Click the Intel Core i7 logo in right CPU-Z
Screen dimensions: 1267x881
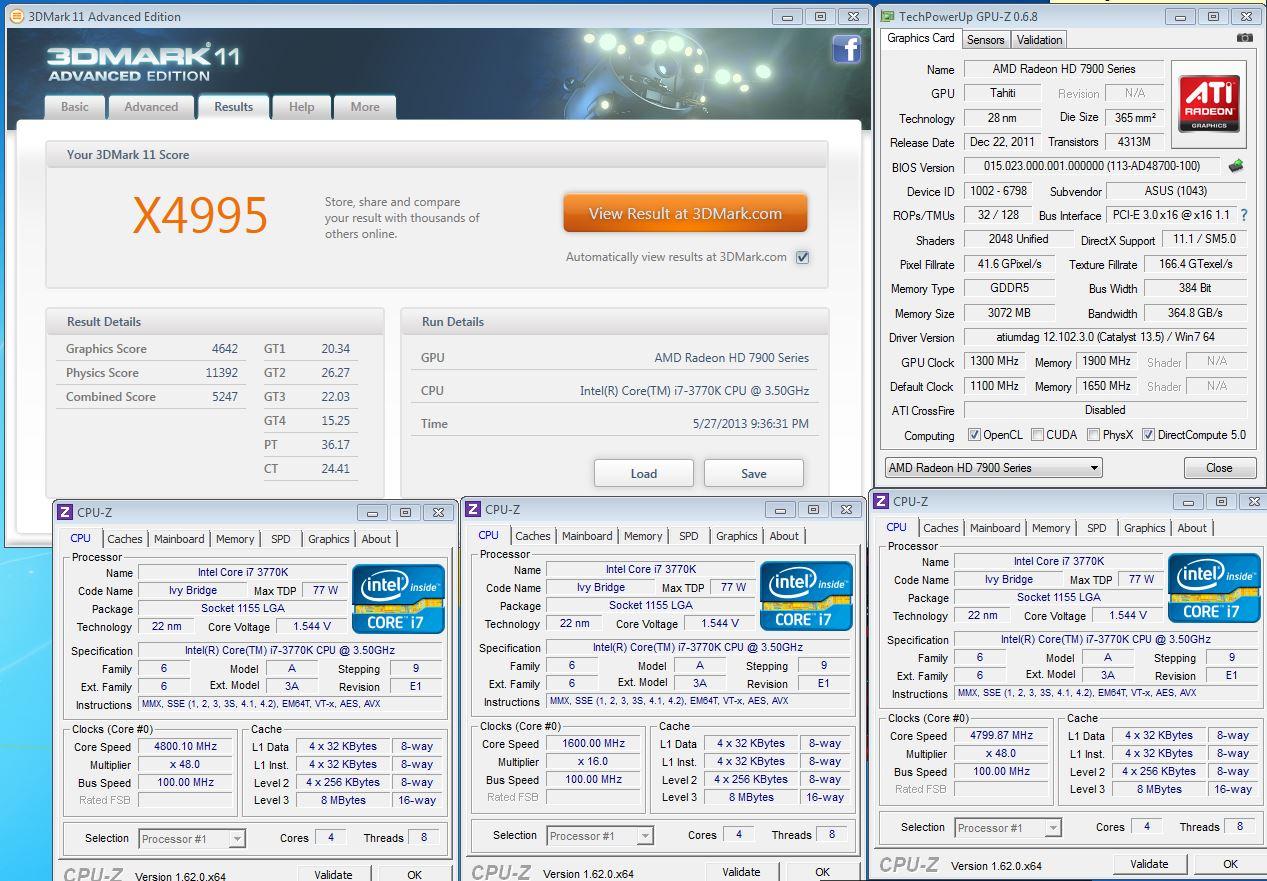point(1214,588)
